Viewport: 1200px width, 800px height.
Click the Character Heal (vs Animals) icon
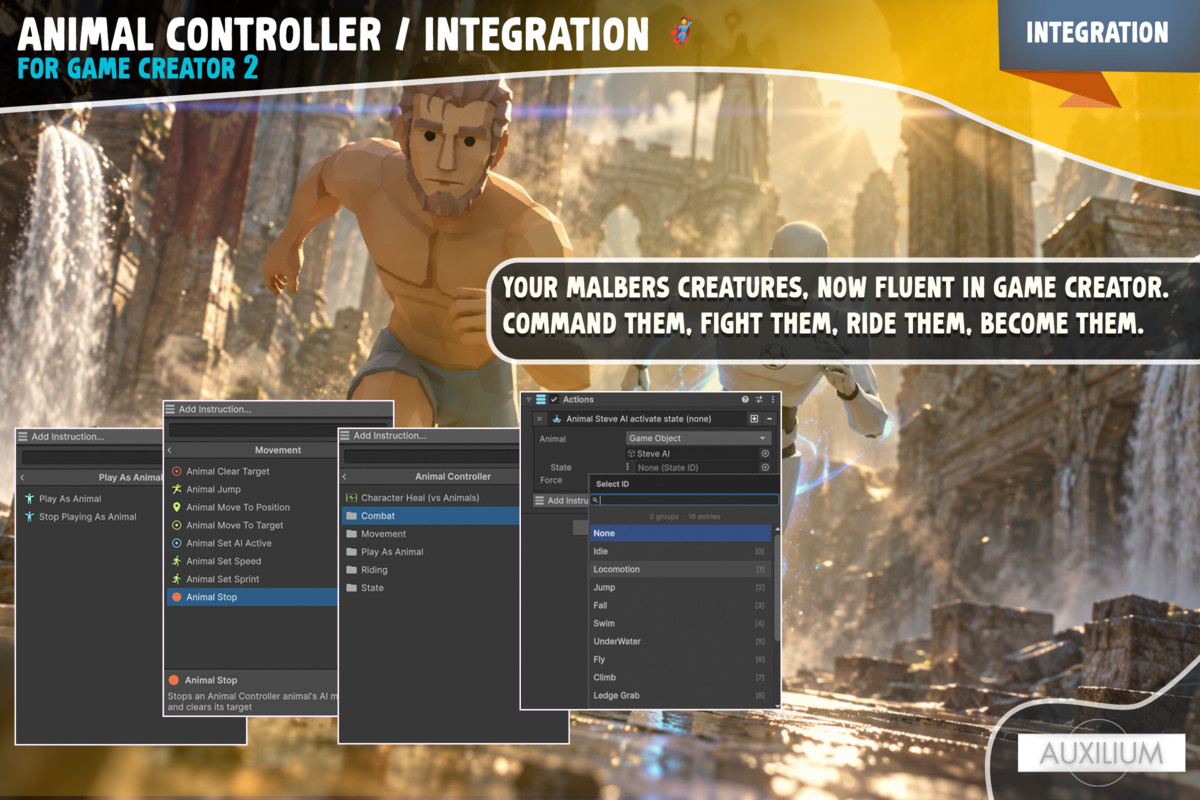351,497
